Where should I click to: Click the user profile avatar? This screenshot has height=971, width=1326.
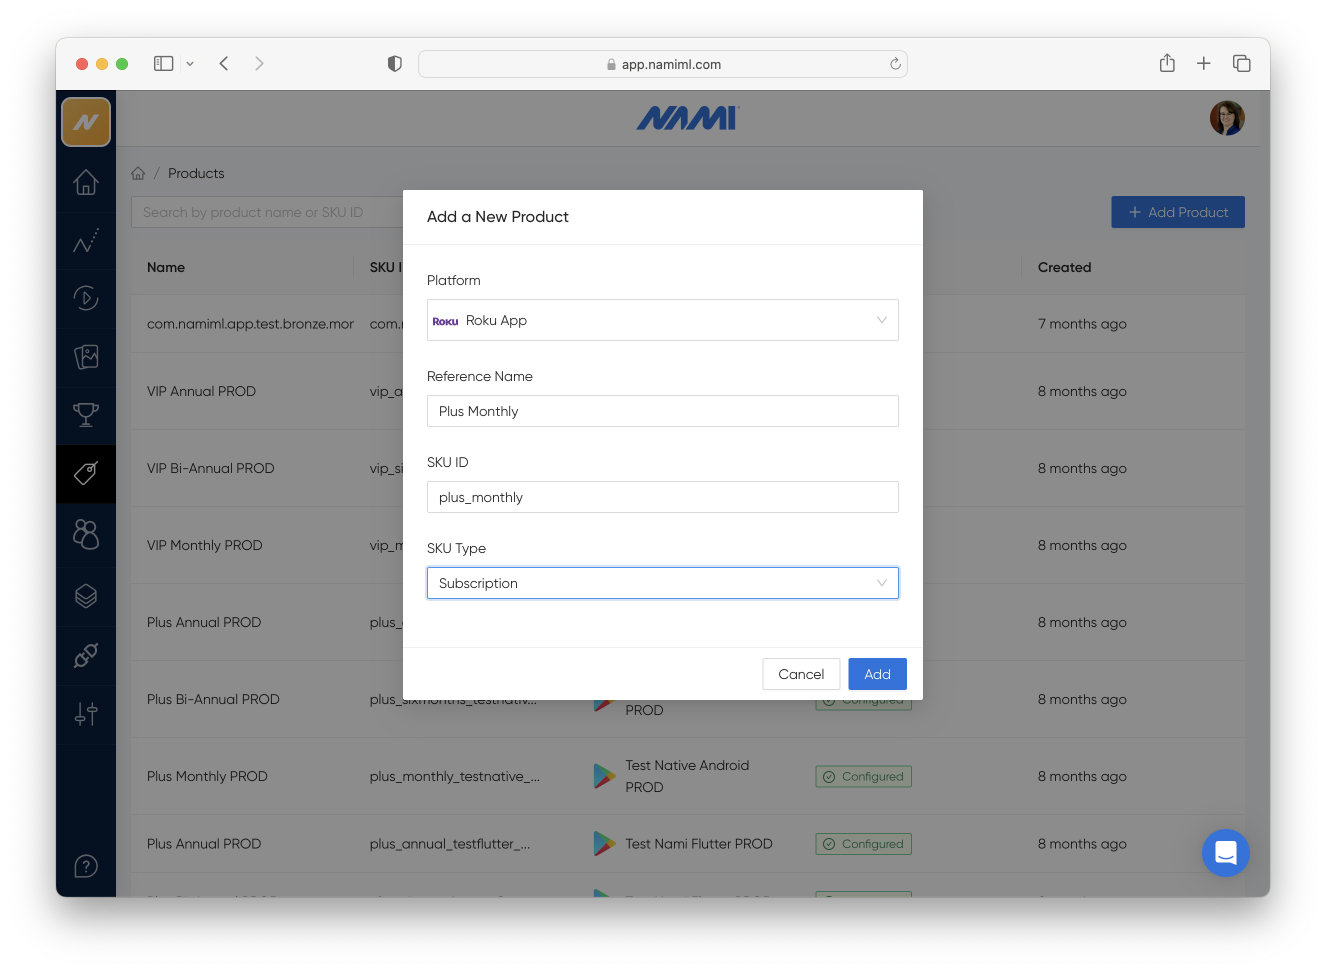pyautogui.click(x=1227, y=118)
